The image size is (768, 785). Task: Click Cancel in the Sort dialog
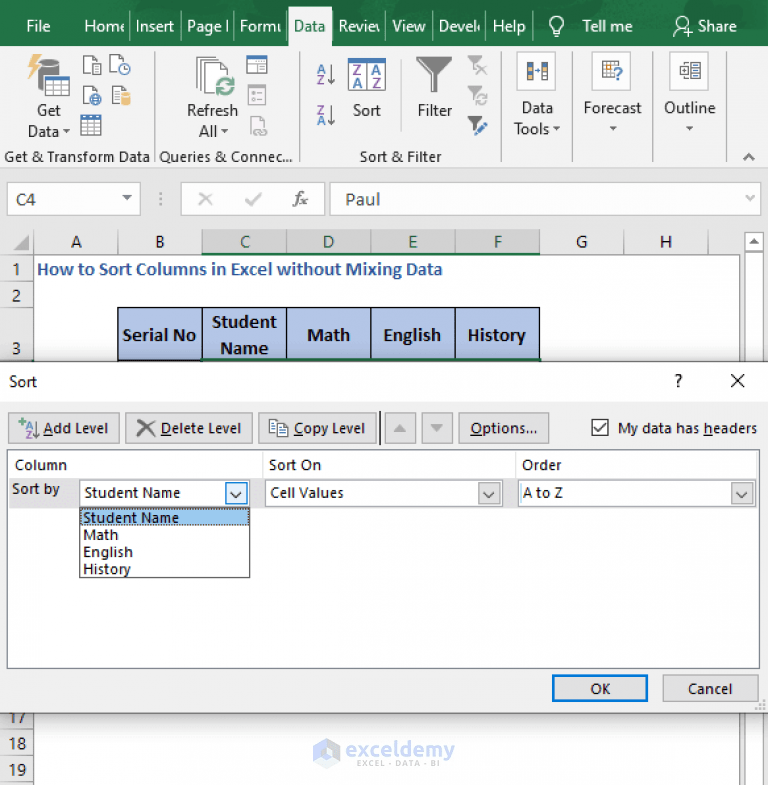[x=710, y=689]
